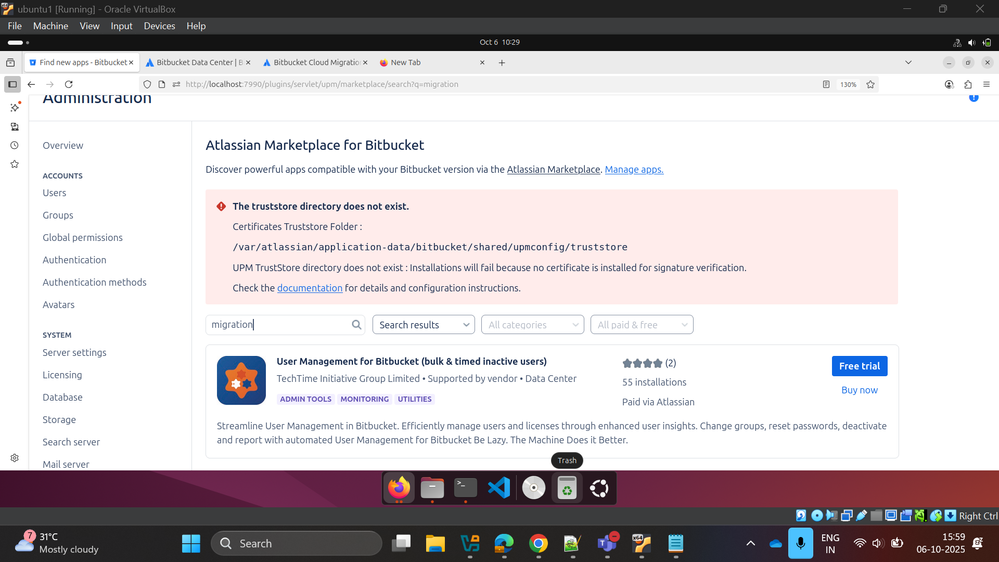This screenshot has height=562, width=999.
Task: Open the Atlassian Marketplace link
Action: pyautogui.click(x=553, y=169)
